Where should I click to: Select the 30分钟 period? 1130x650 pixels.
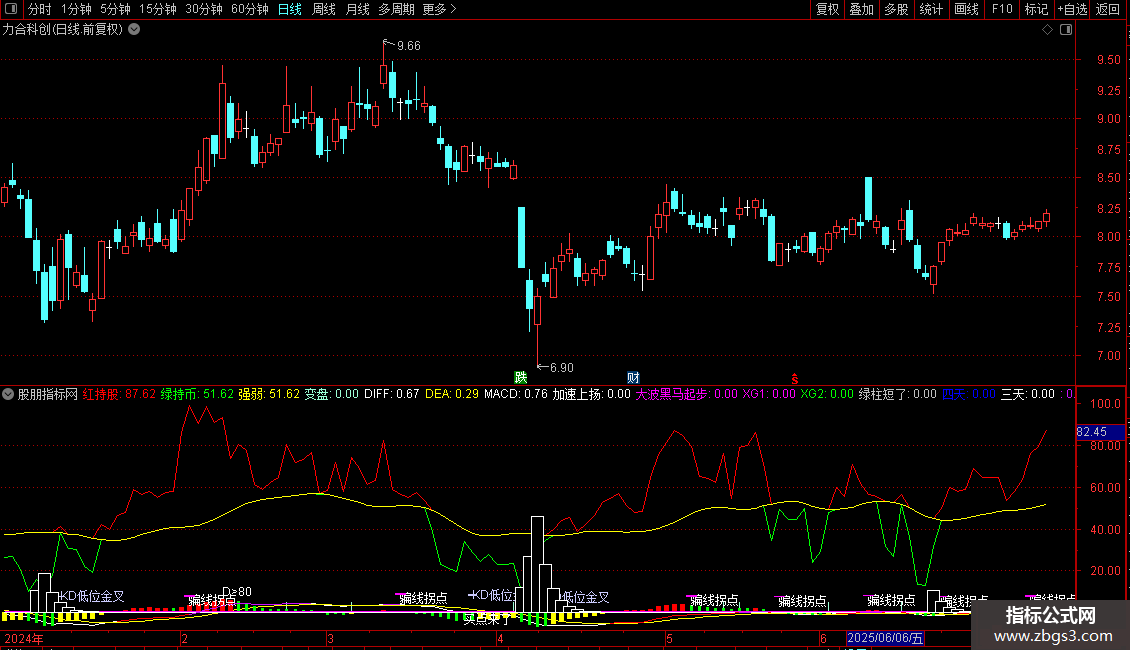point(203,9)
